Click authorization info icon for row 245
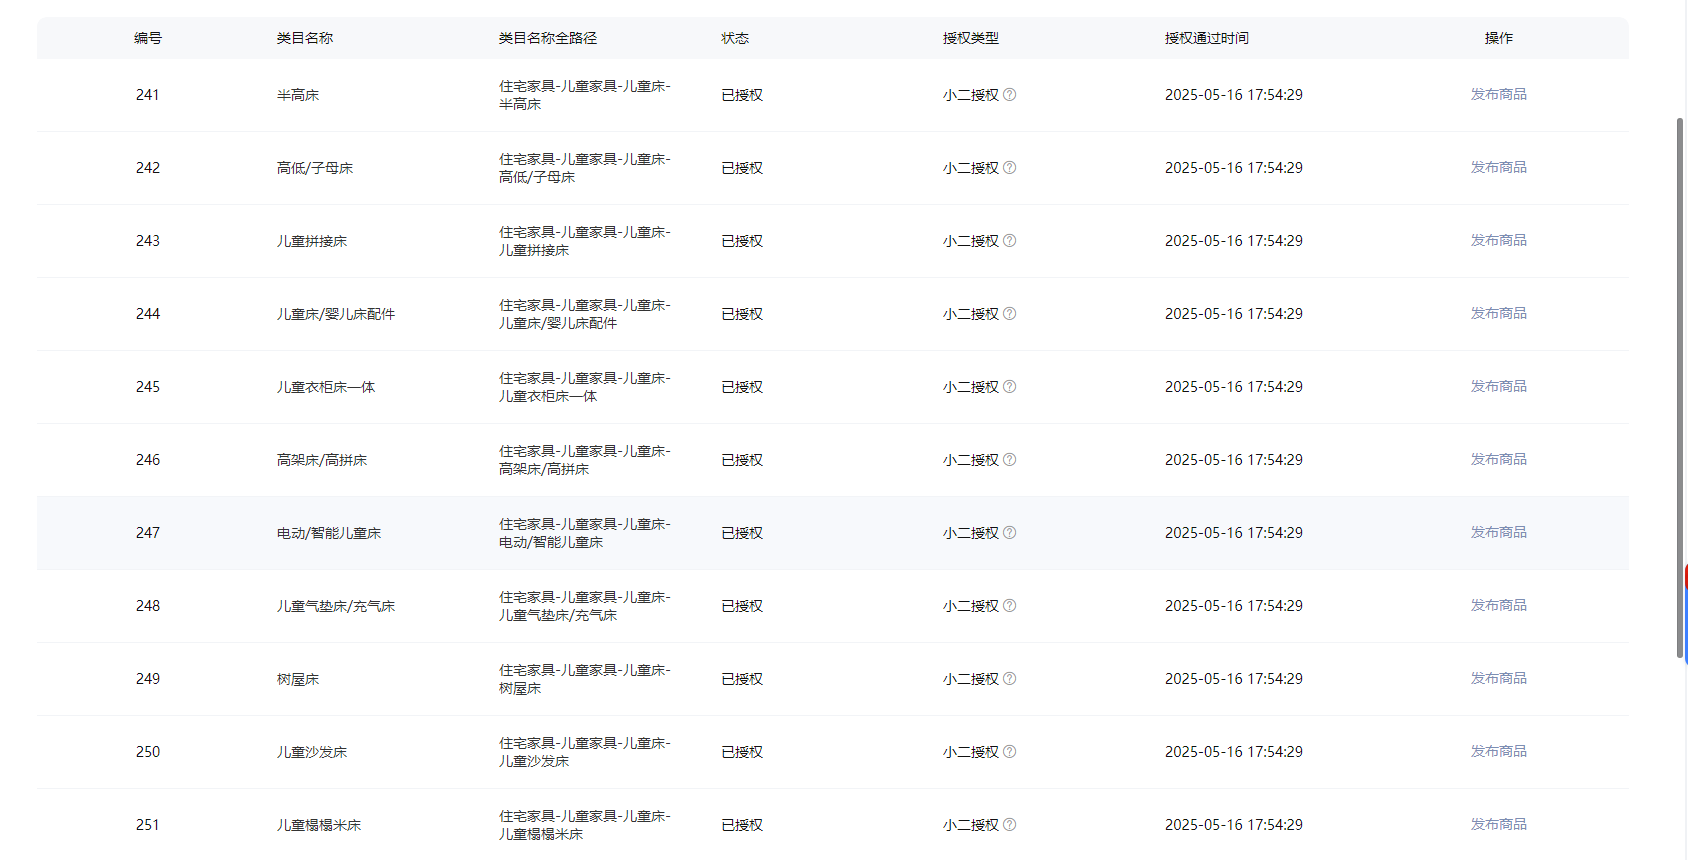This screenshot has width=1688, height=860. tap(1009, 387)
